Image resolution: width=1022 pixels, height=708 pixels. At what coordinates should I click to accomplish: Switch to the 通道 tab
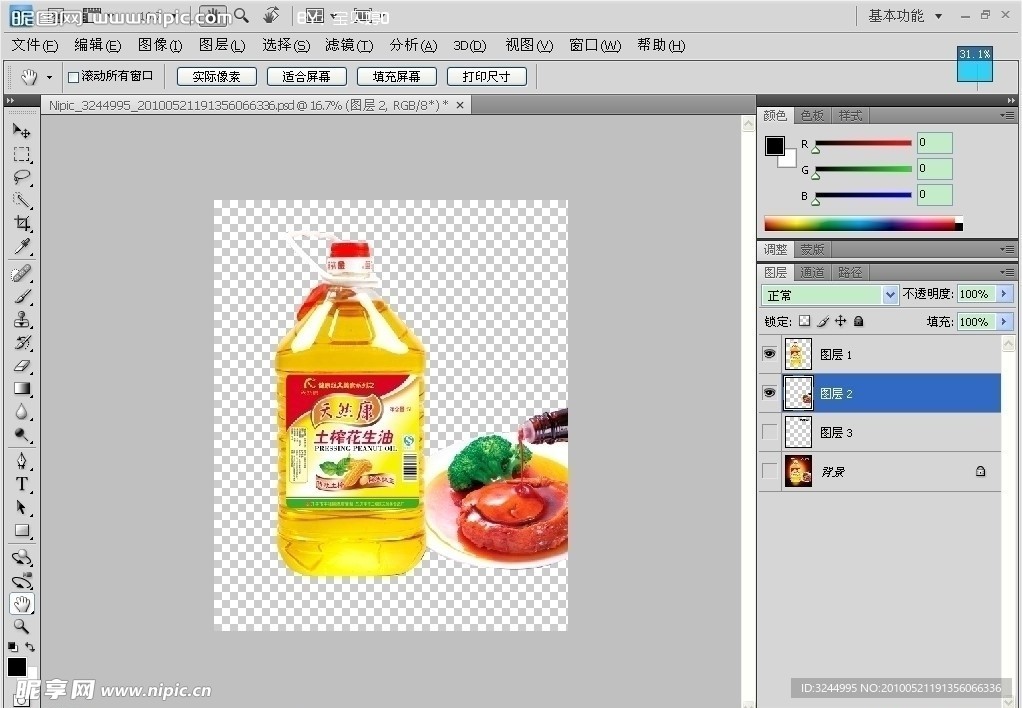(x=812, y=272)
